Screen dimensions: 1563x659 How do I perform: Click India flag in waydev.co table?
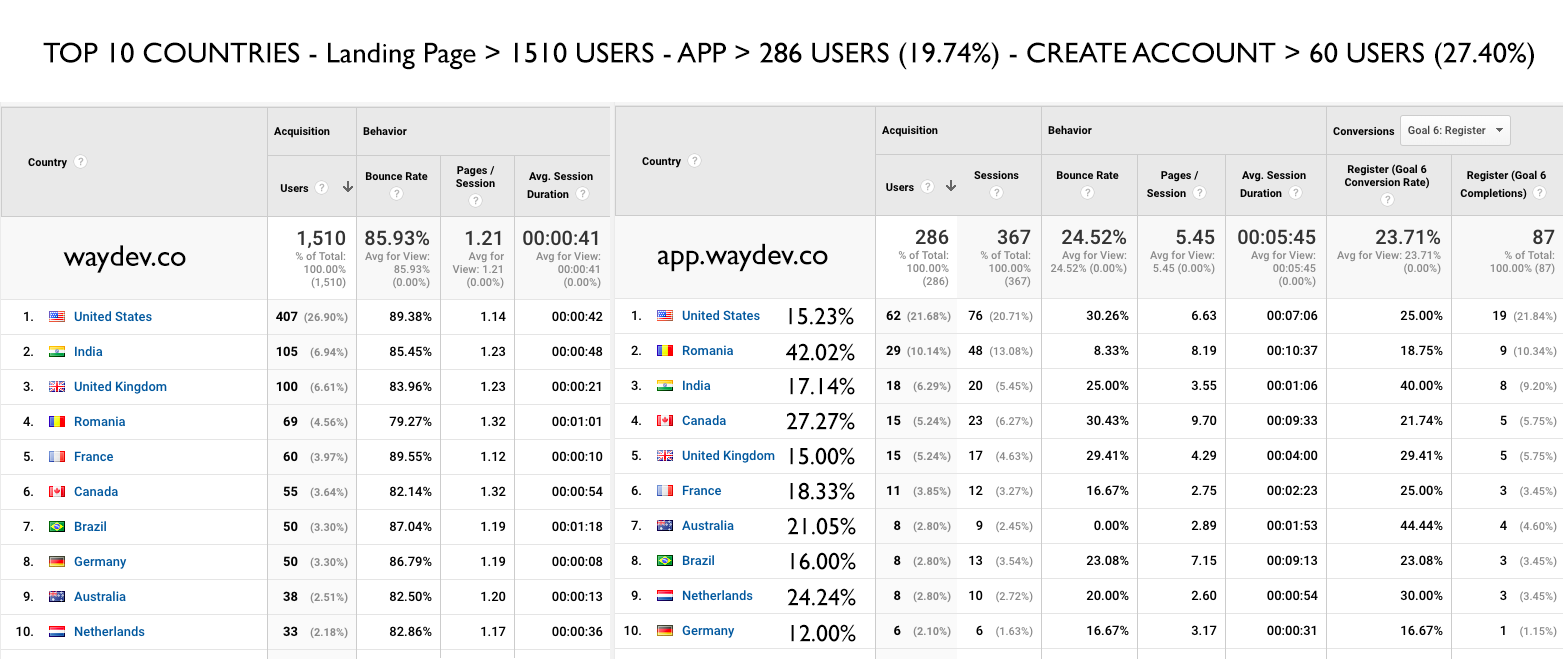point(57,352)
